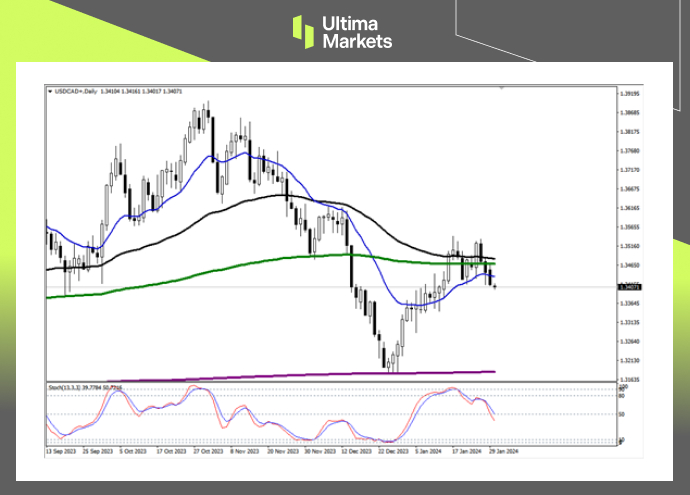The height and width of the screenshot is (495, 690).
Task: Click the stochastic 80 level label
Action: (x=623, y=394)
